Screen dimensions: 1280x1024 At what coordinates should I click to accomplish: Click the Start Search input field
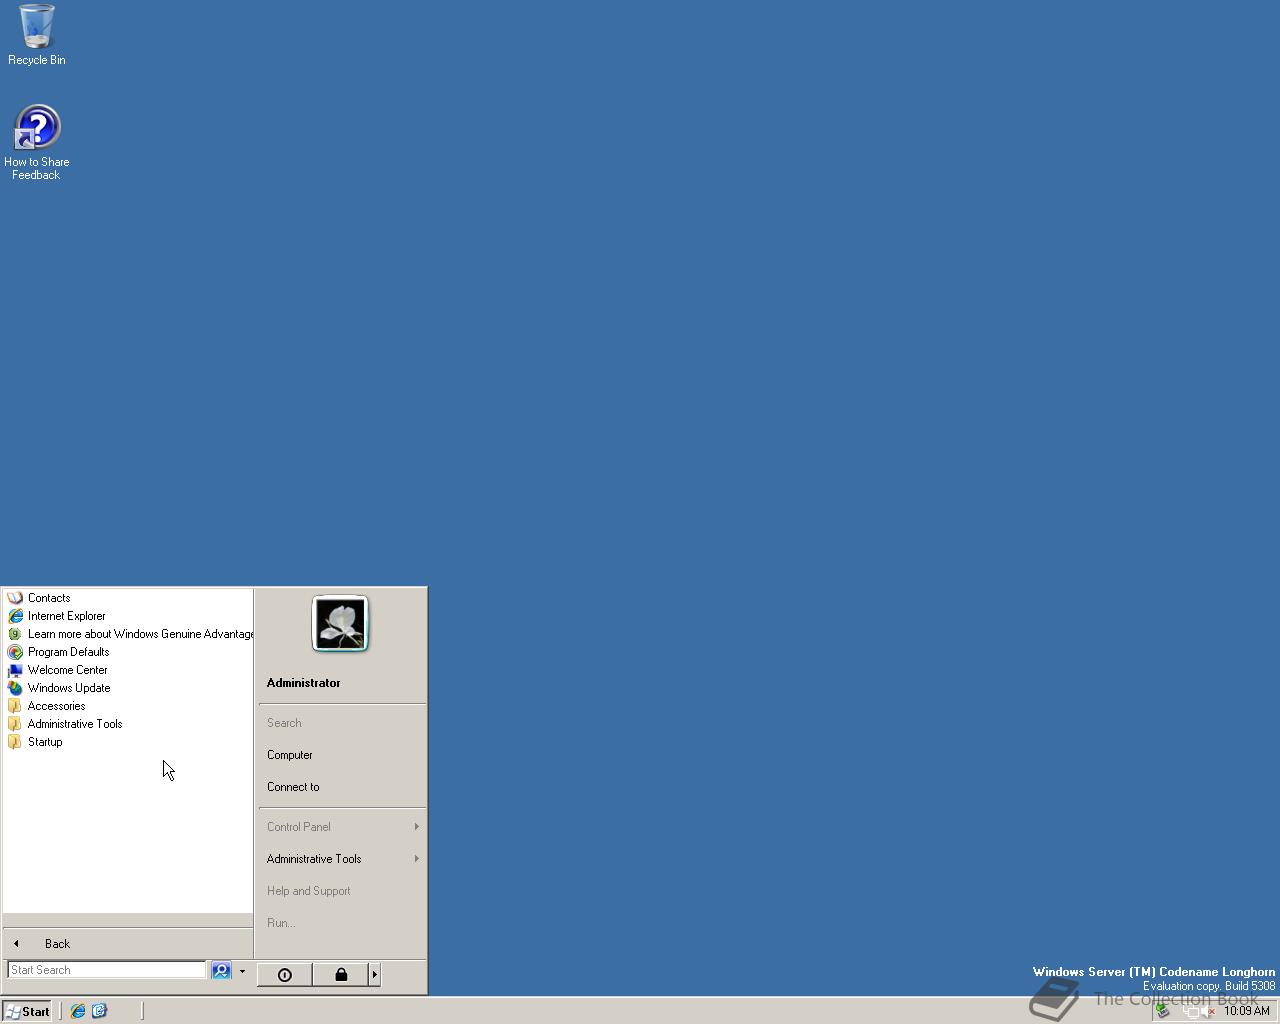106,970
